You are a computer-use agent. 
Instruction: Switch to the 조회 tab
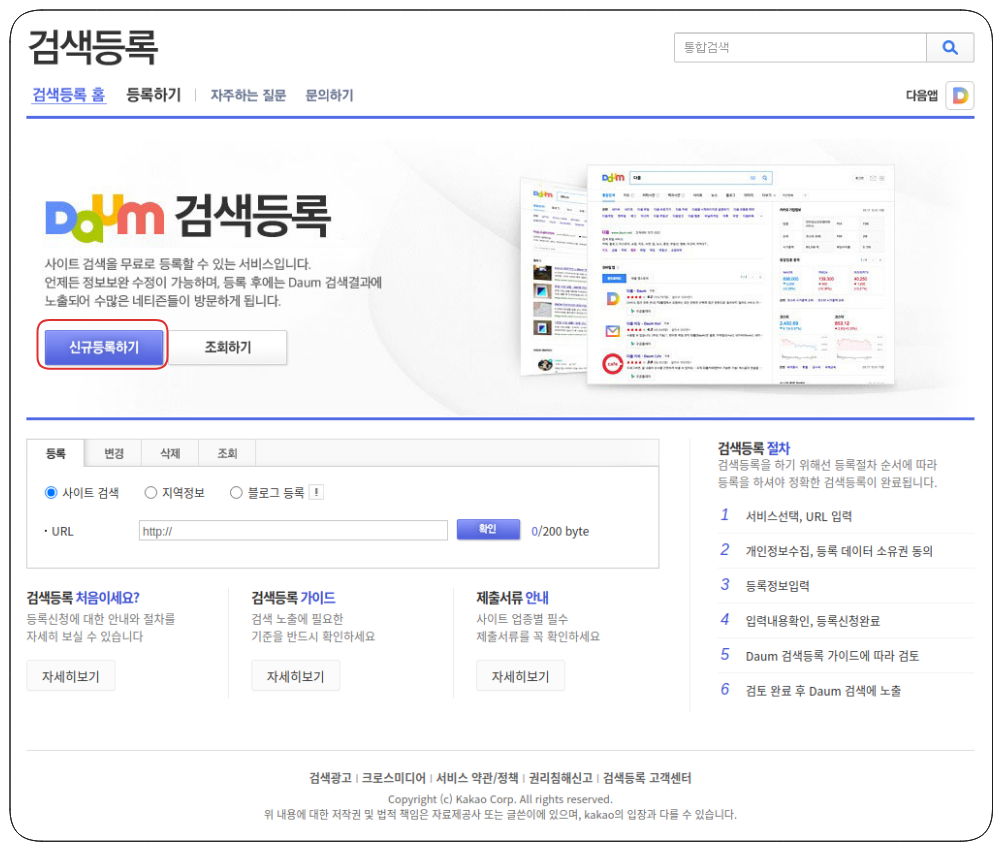(227, 454)
